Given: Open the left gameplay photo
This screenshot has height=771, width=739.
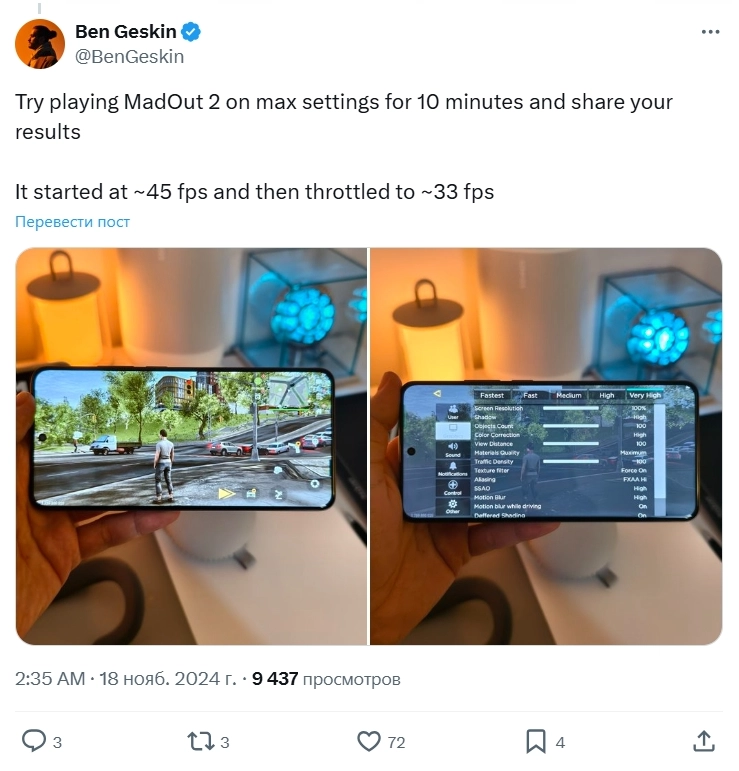Looking at the screenshot, I should pyautogui.click(x=191, y=446).
